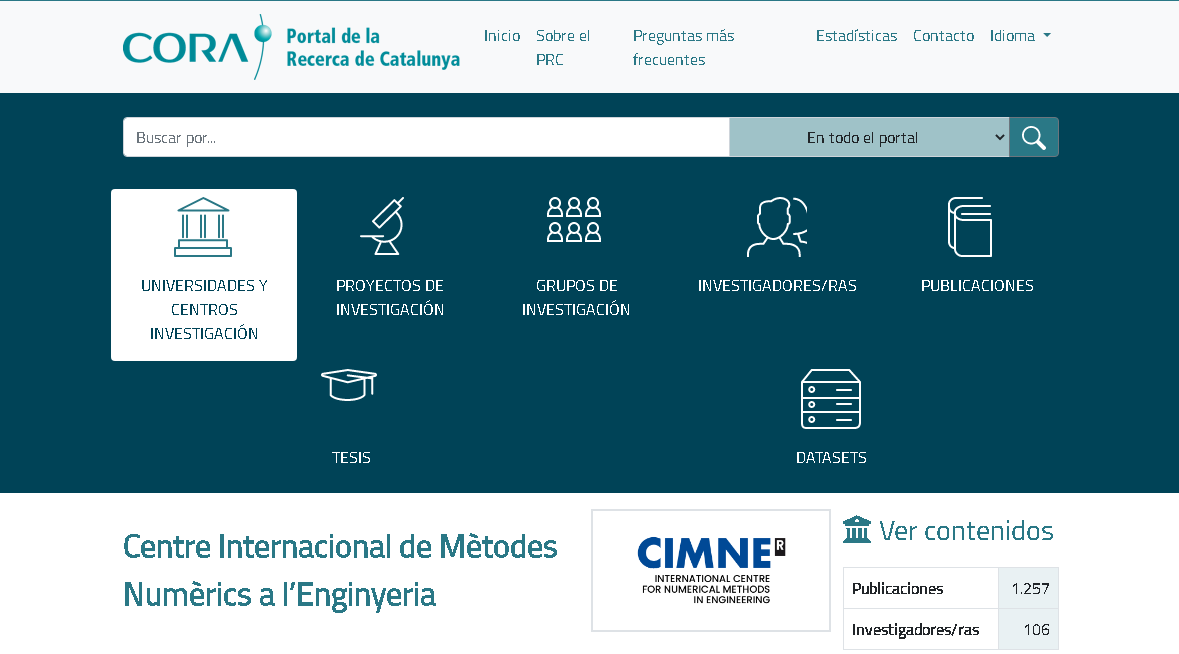Open the Estadísticas page
The height and width of the screenshot is (654, 1179).
pos(856,35)
